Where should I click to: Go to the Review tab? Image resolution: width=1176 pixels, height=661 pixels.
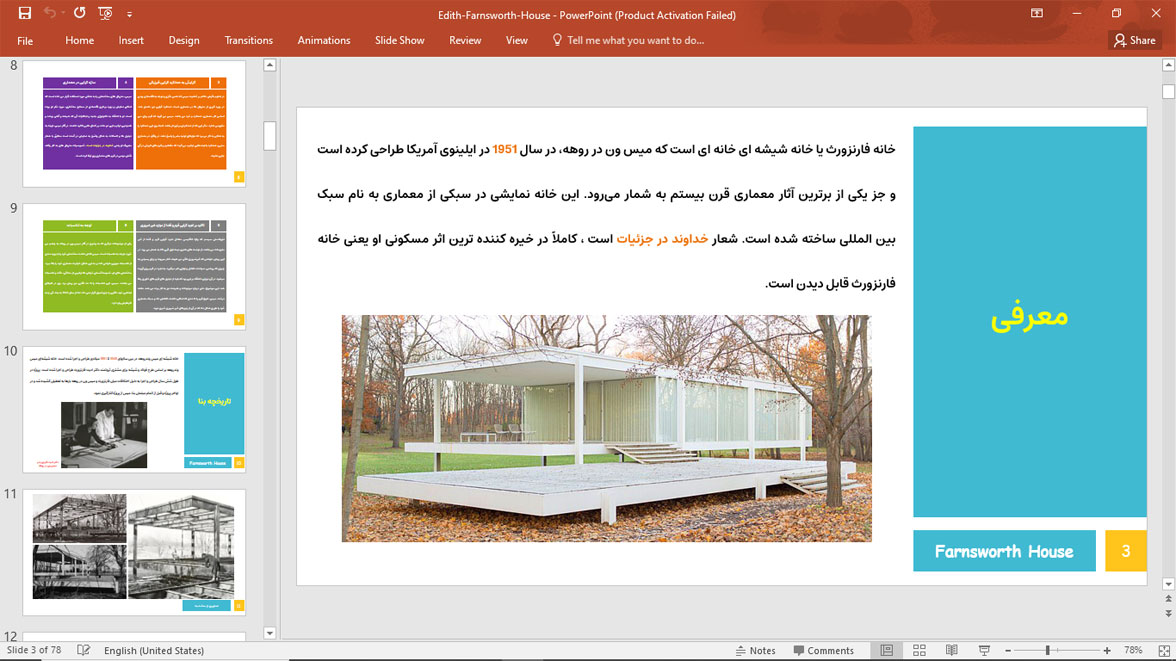[465, 41]
